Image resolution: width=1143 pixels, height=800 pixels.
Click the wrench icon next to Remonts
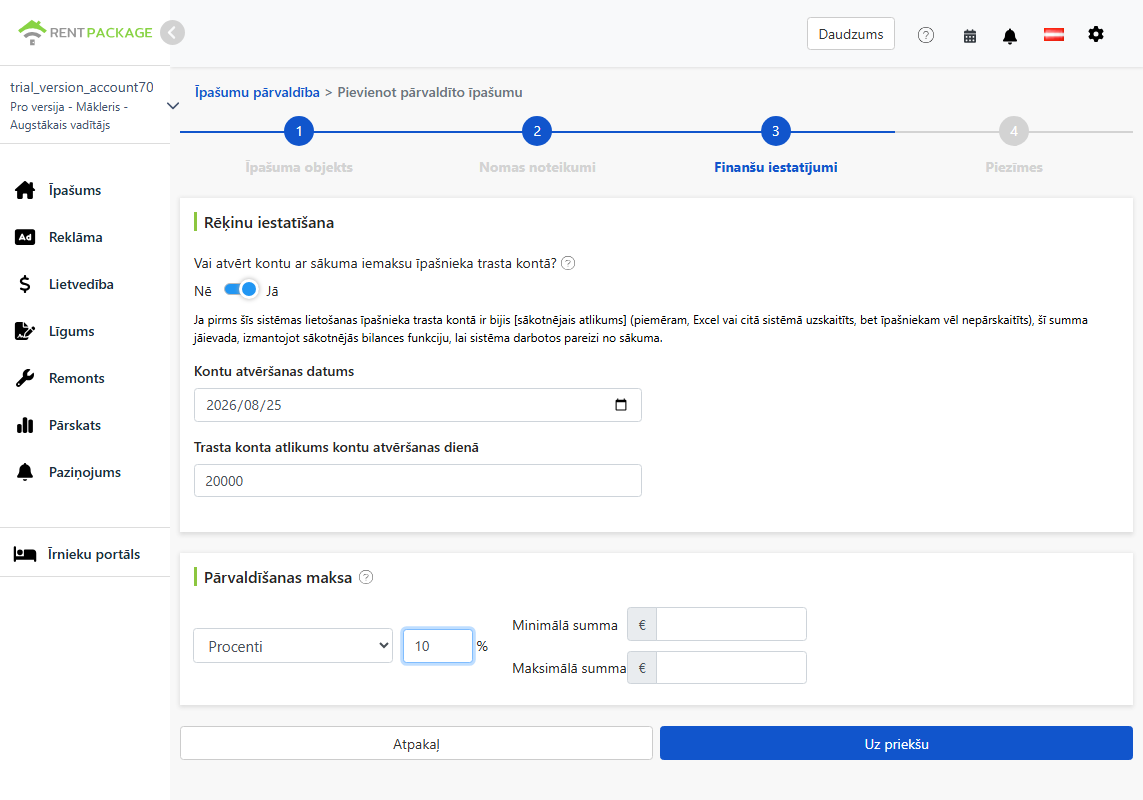pyautogui.click(x=25, y=378)
